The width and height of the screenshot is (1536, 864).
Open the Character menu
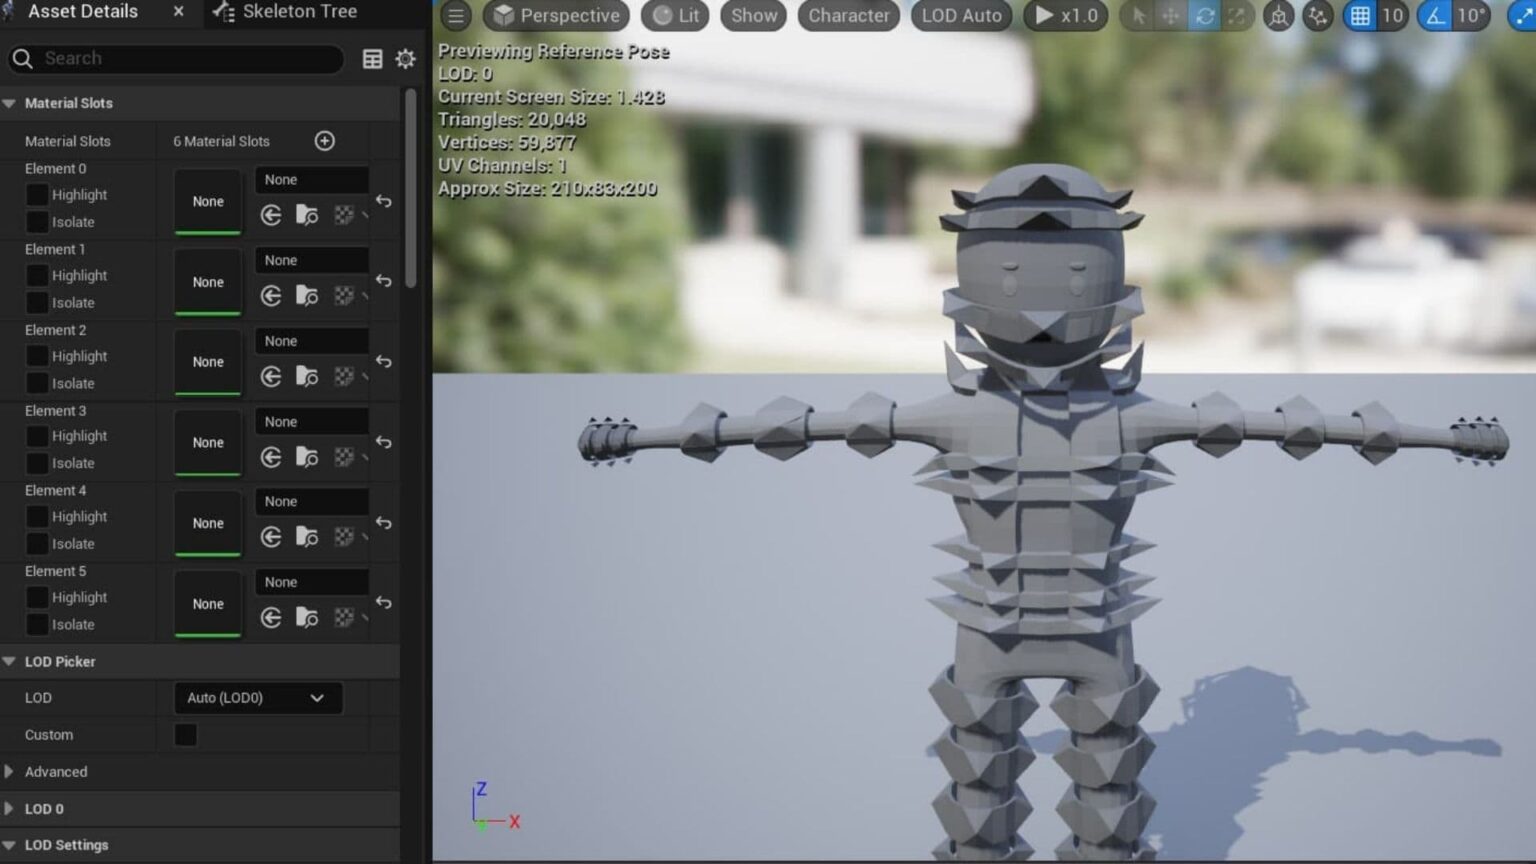(x=848, y=16)
